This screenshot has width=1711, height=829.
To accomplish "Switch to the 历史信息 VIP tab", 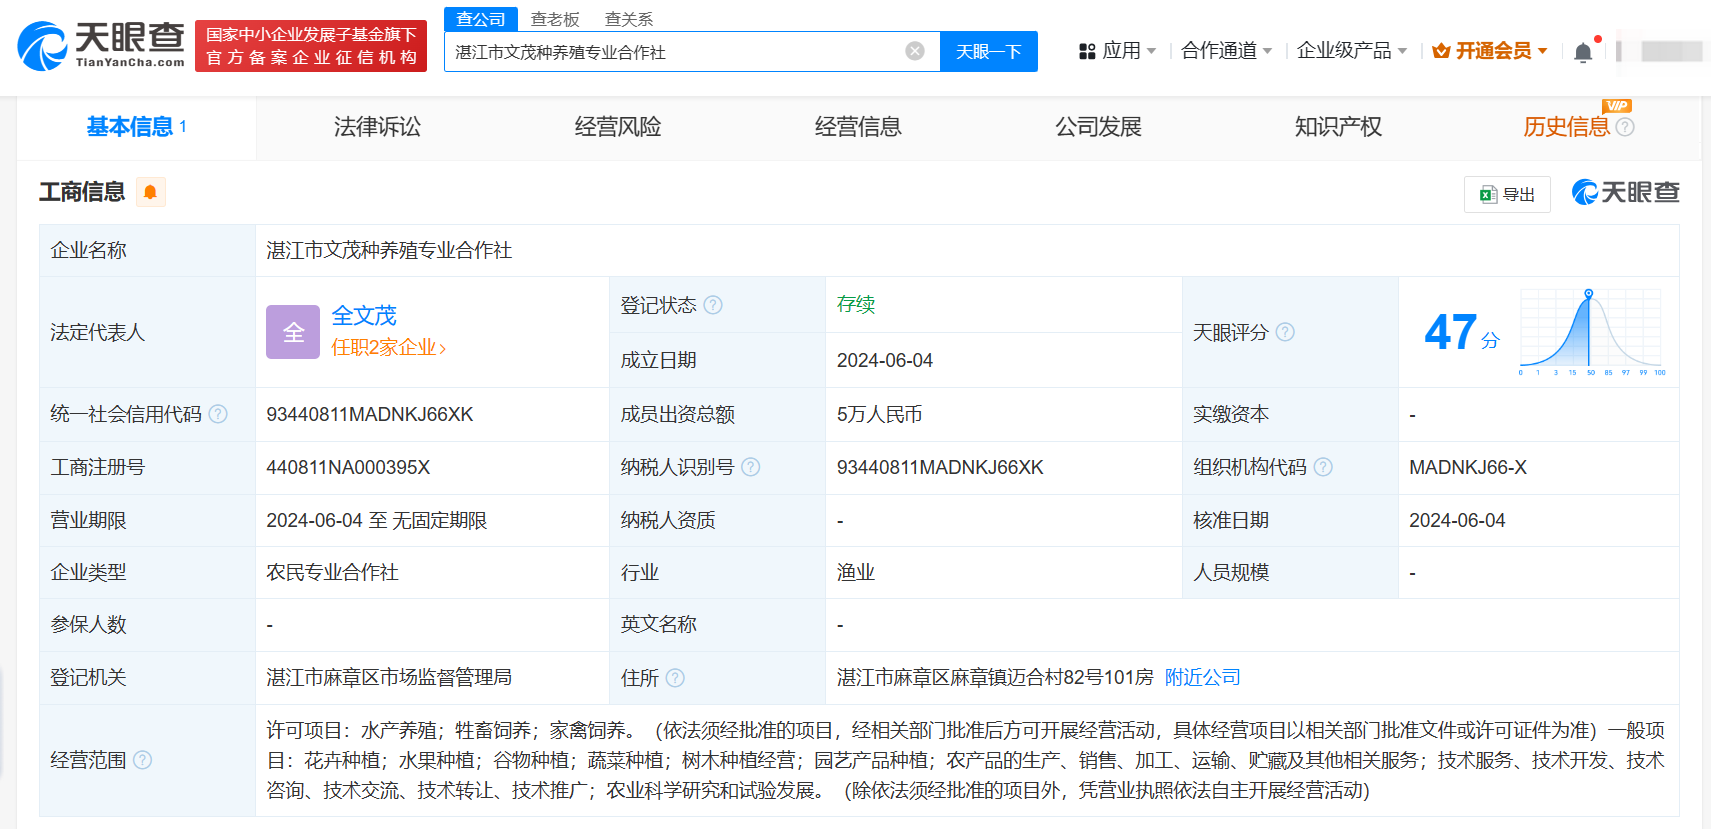I will (x=1566, y=127).
